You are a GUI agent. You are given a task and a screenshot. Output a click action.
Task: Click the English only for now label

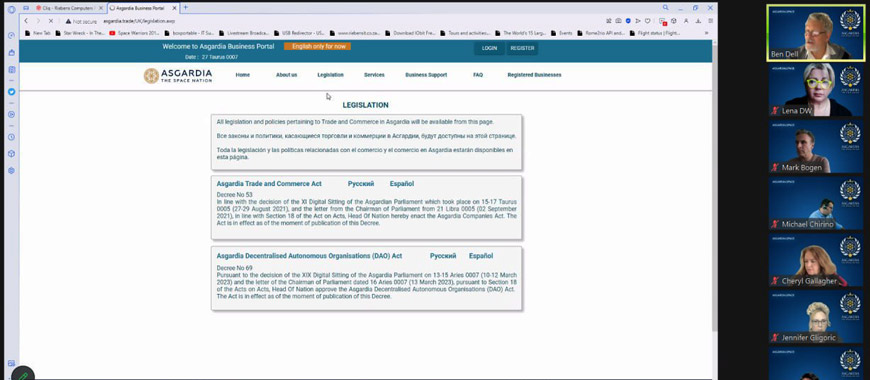tap(317, 47)
